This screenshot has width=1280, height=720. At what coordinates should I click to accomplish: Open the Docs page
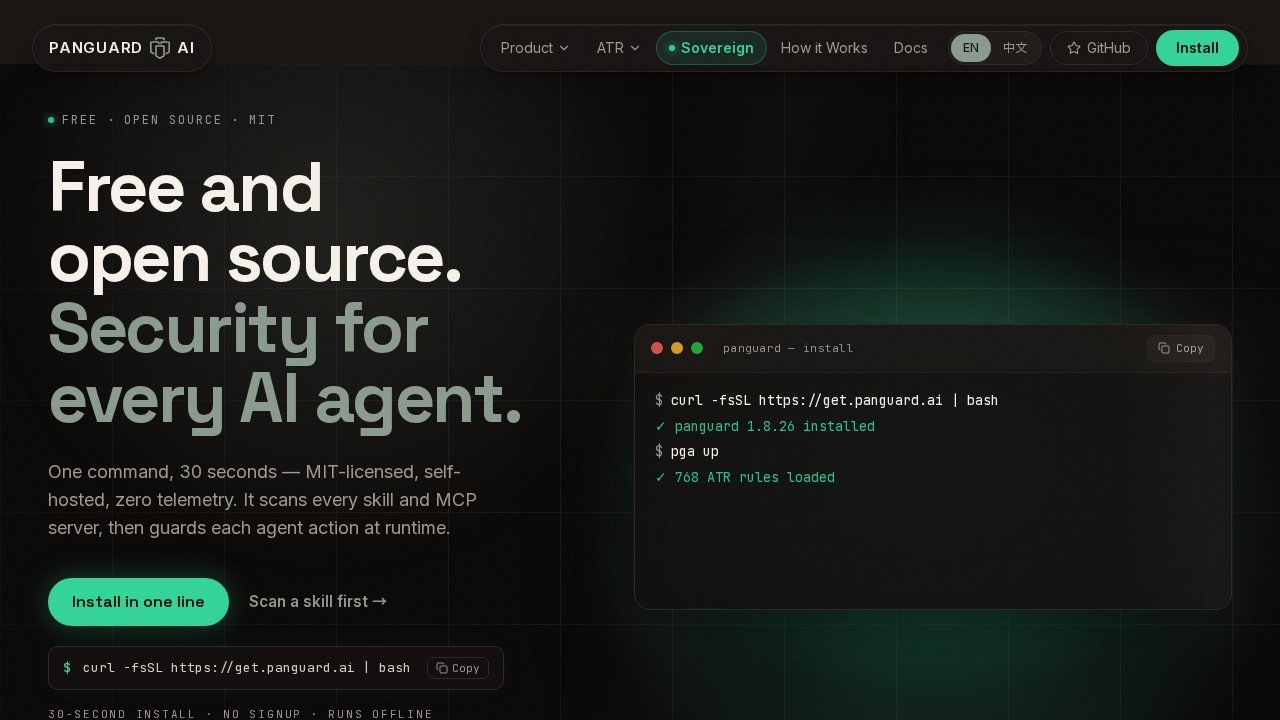[910, 48]
